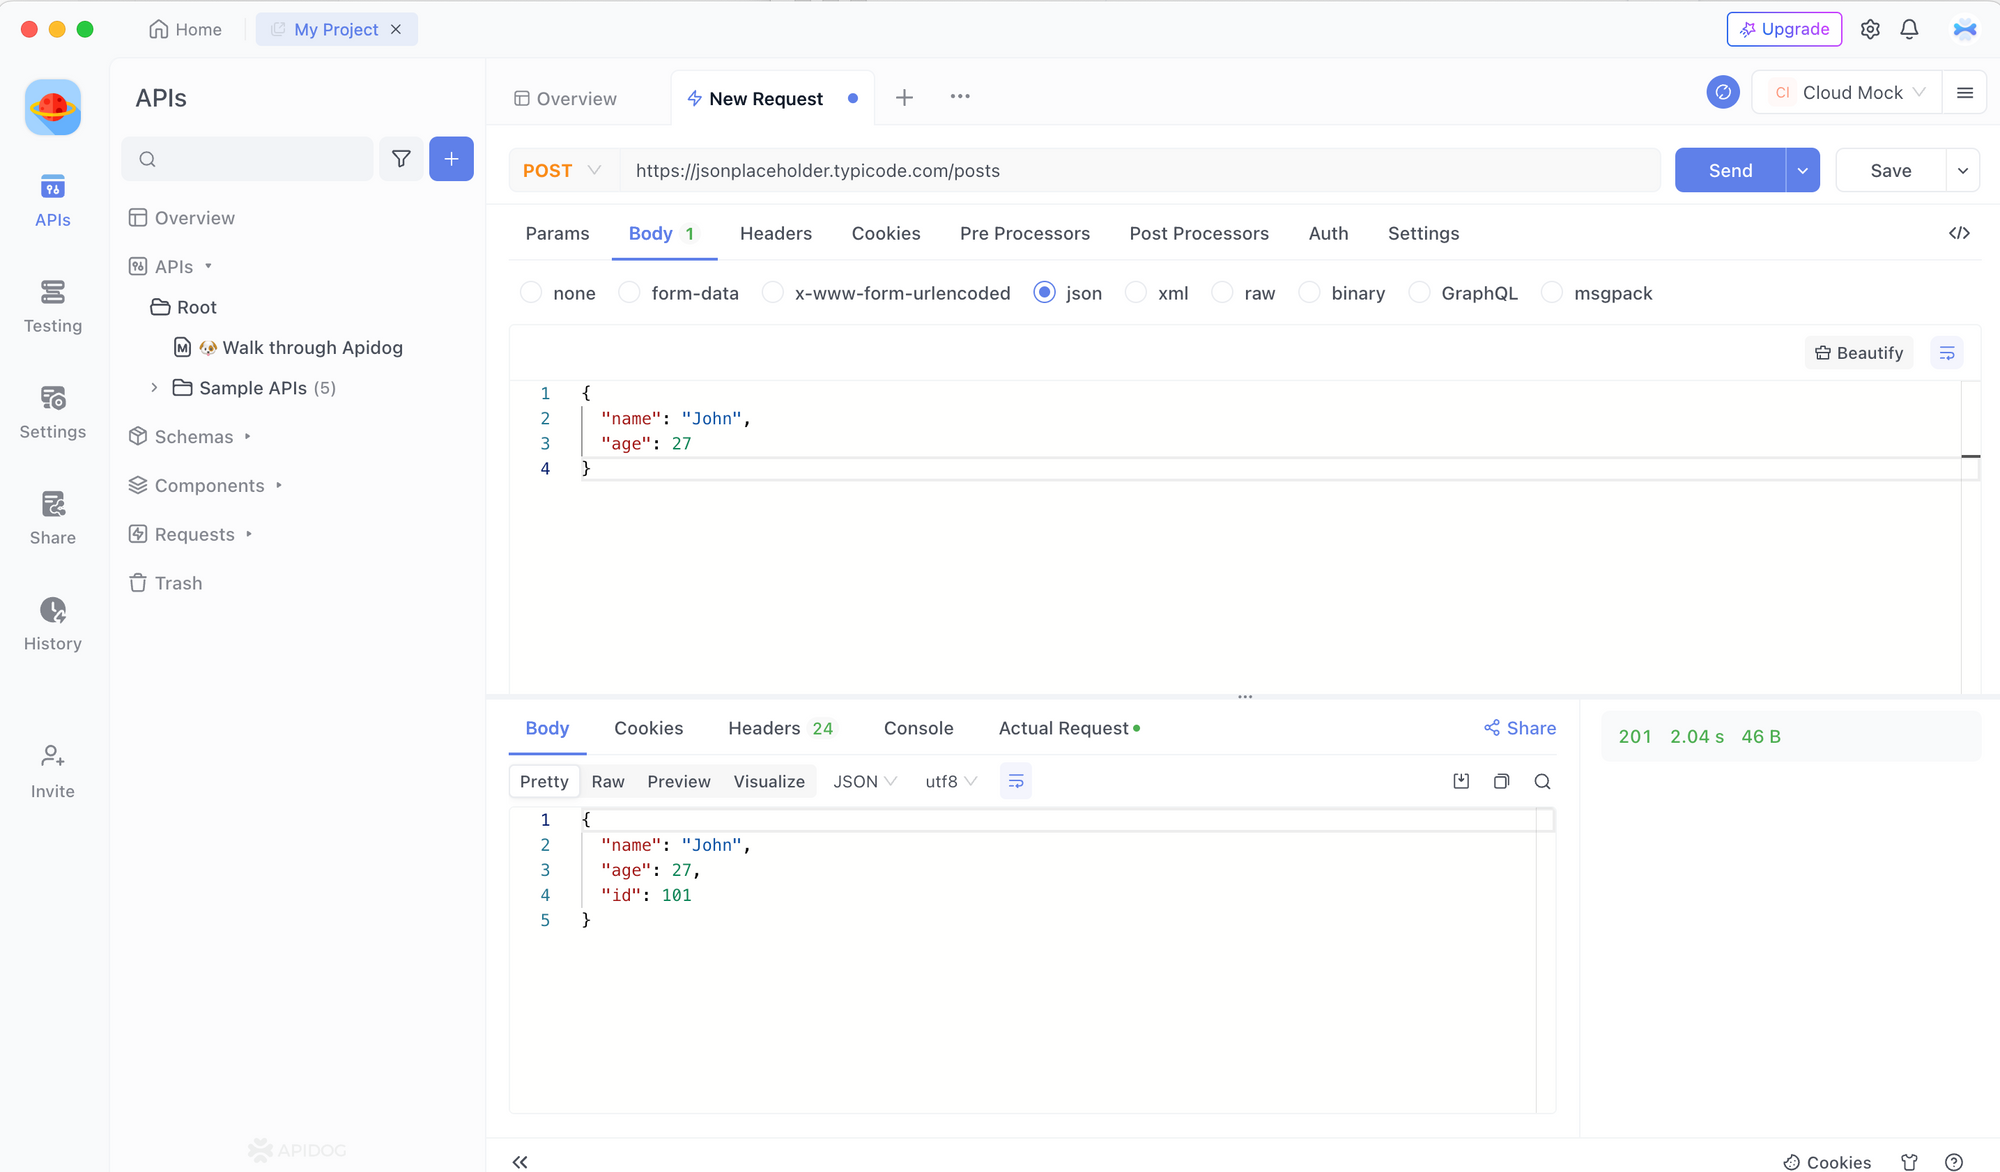
Task: Open the notifications bell
Action: 1909,29
